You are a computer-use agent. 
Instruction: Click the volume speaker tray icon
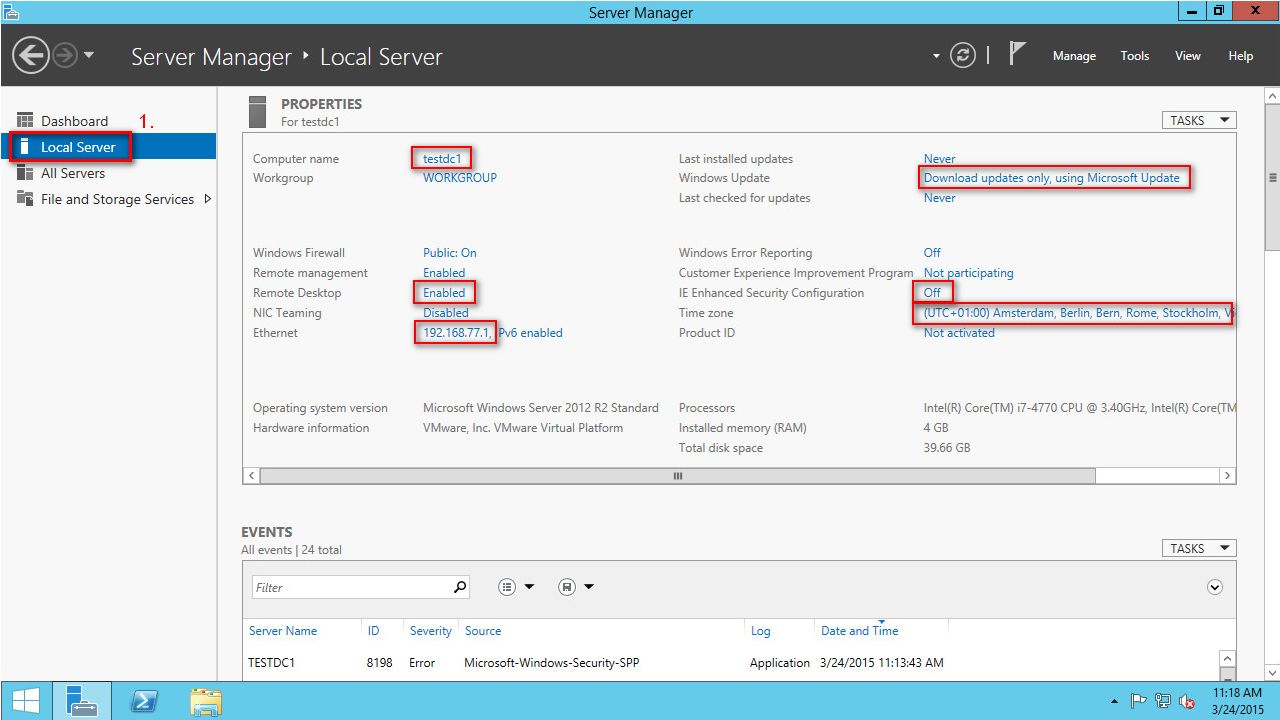click(x=1187, y=702)
